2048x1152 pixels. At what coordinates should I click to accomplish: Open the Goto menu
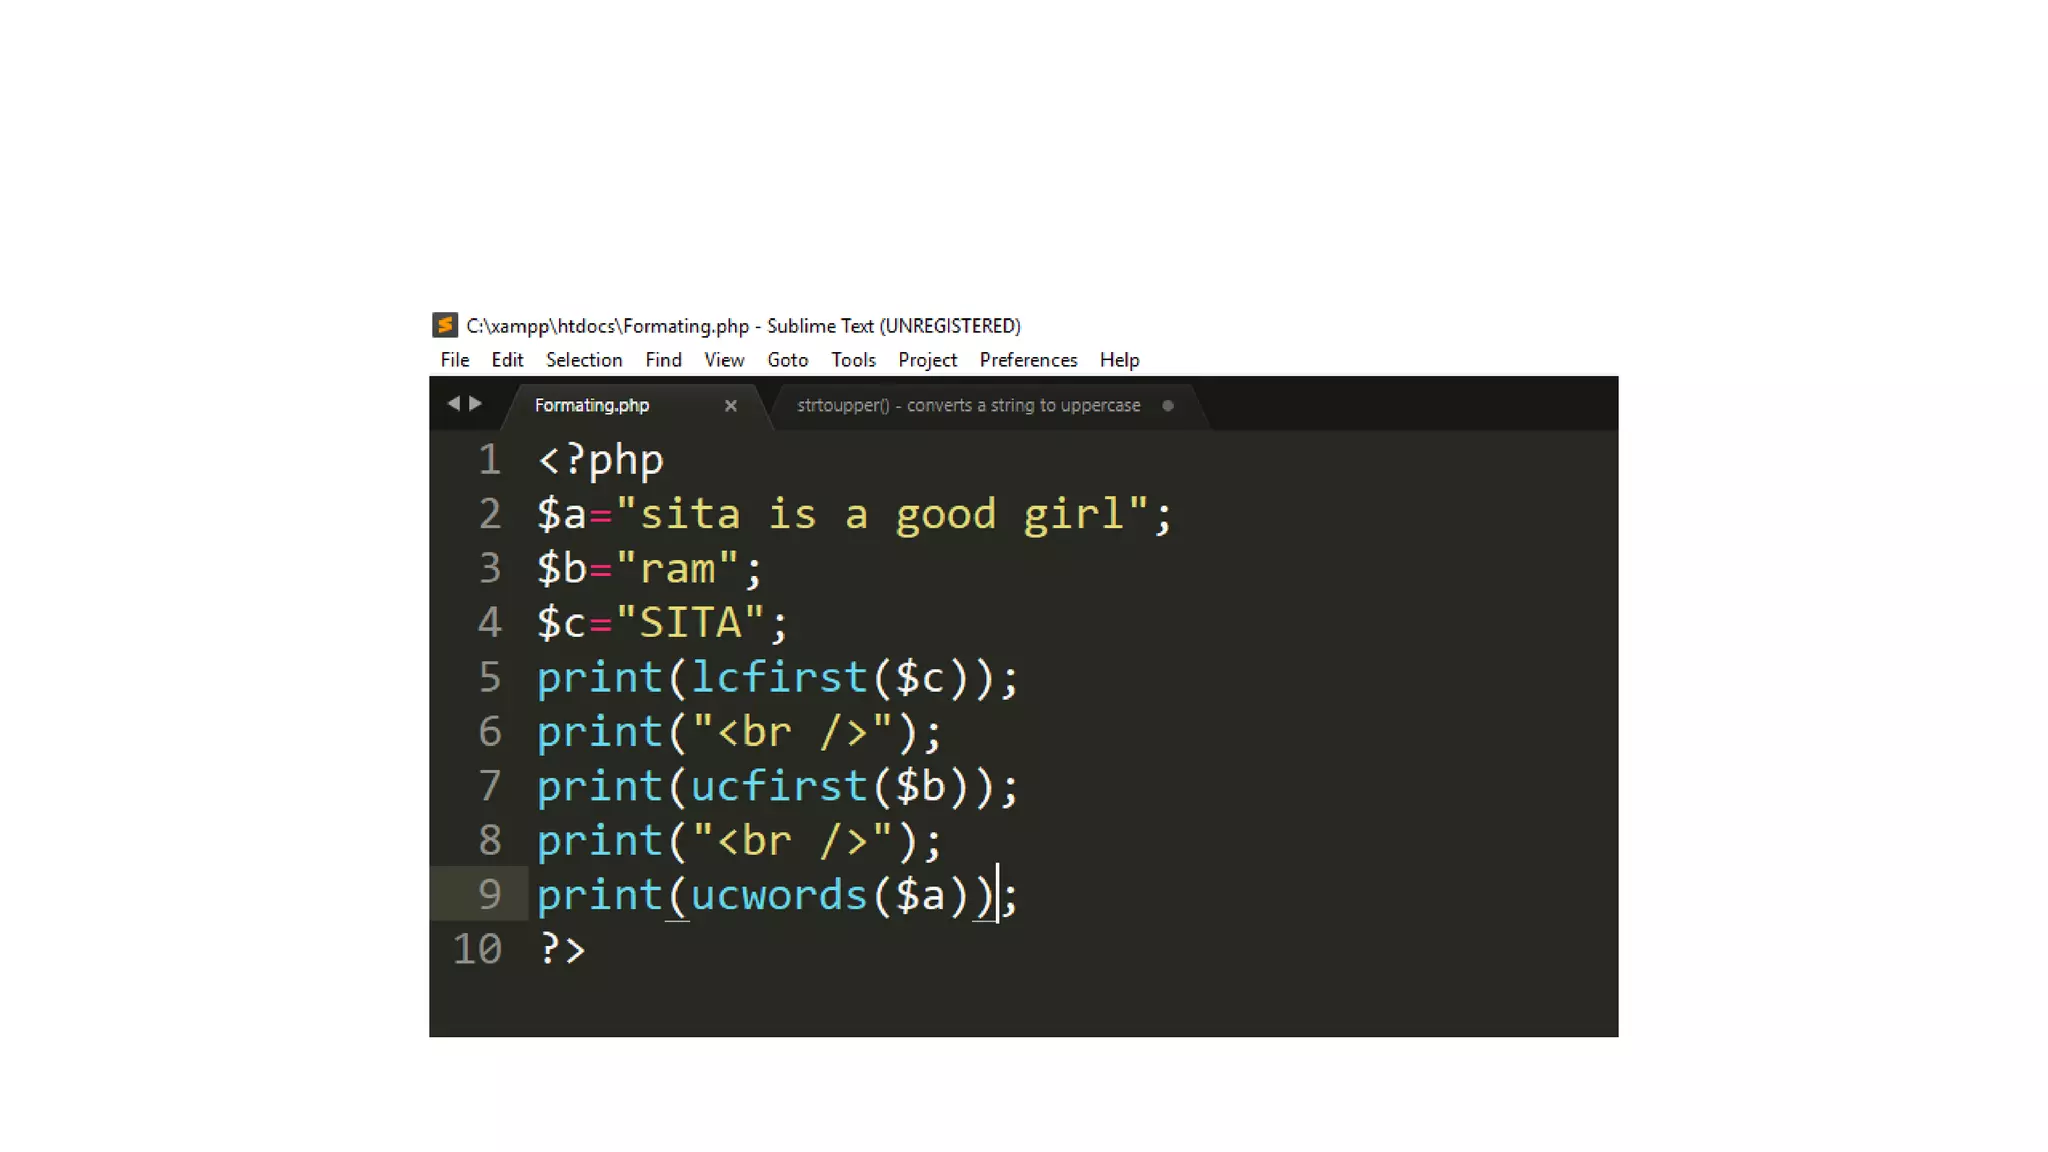787,360
